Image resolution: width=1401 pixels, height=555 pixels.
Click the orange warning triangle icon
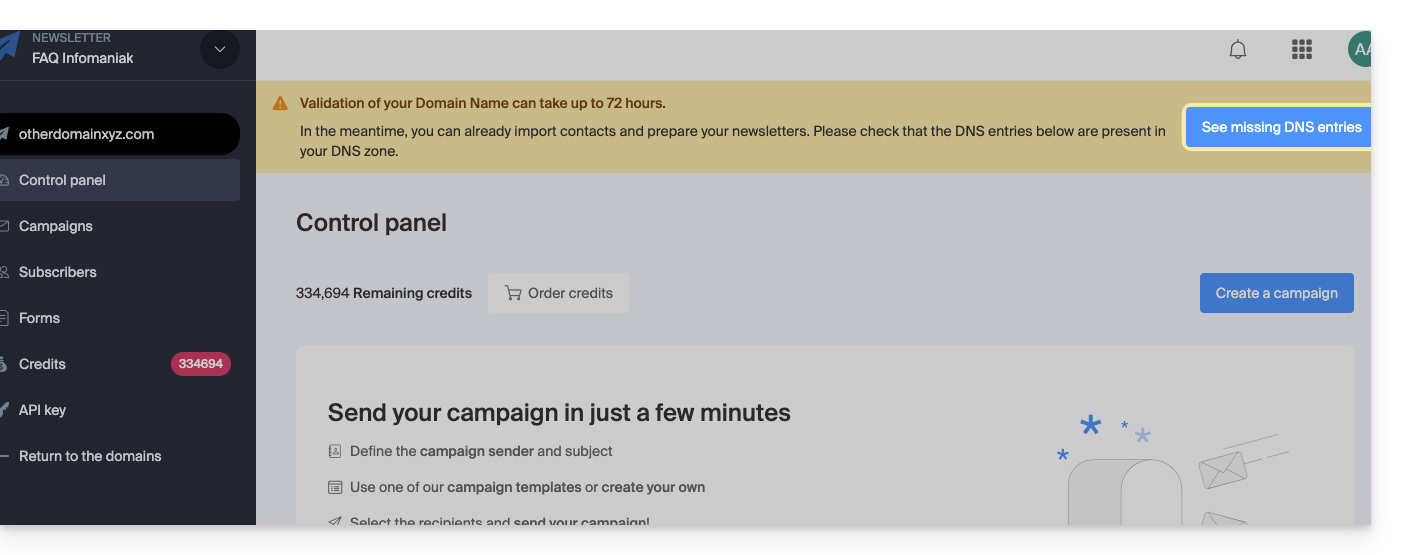pyautogui.click(x=280, y=103)
